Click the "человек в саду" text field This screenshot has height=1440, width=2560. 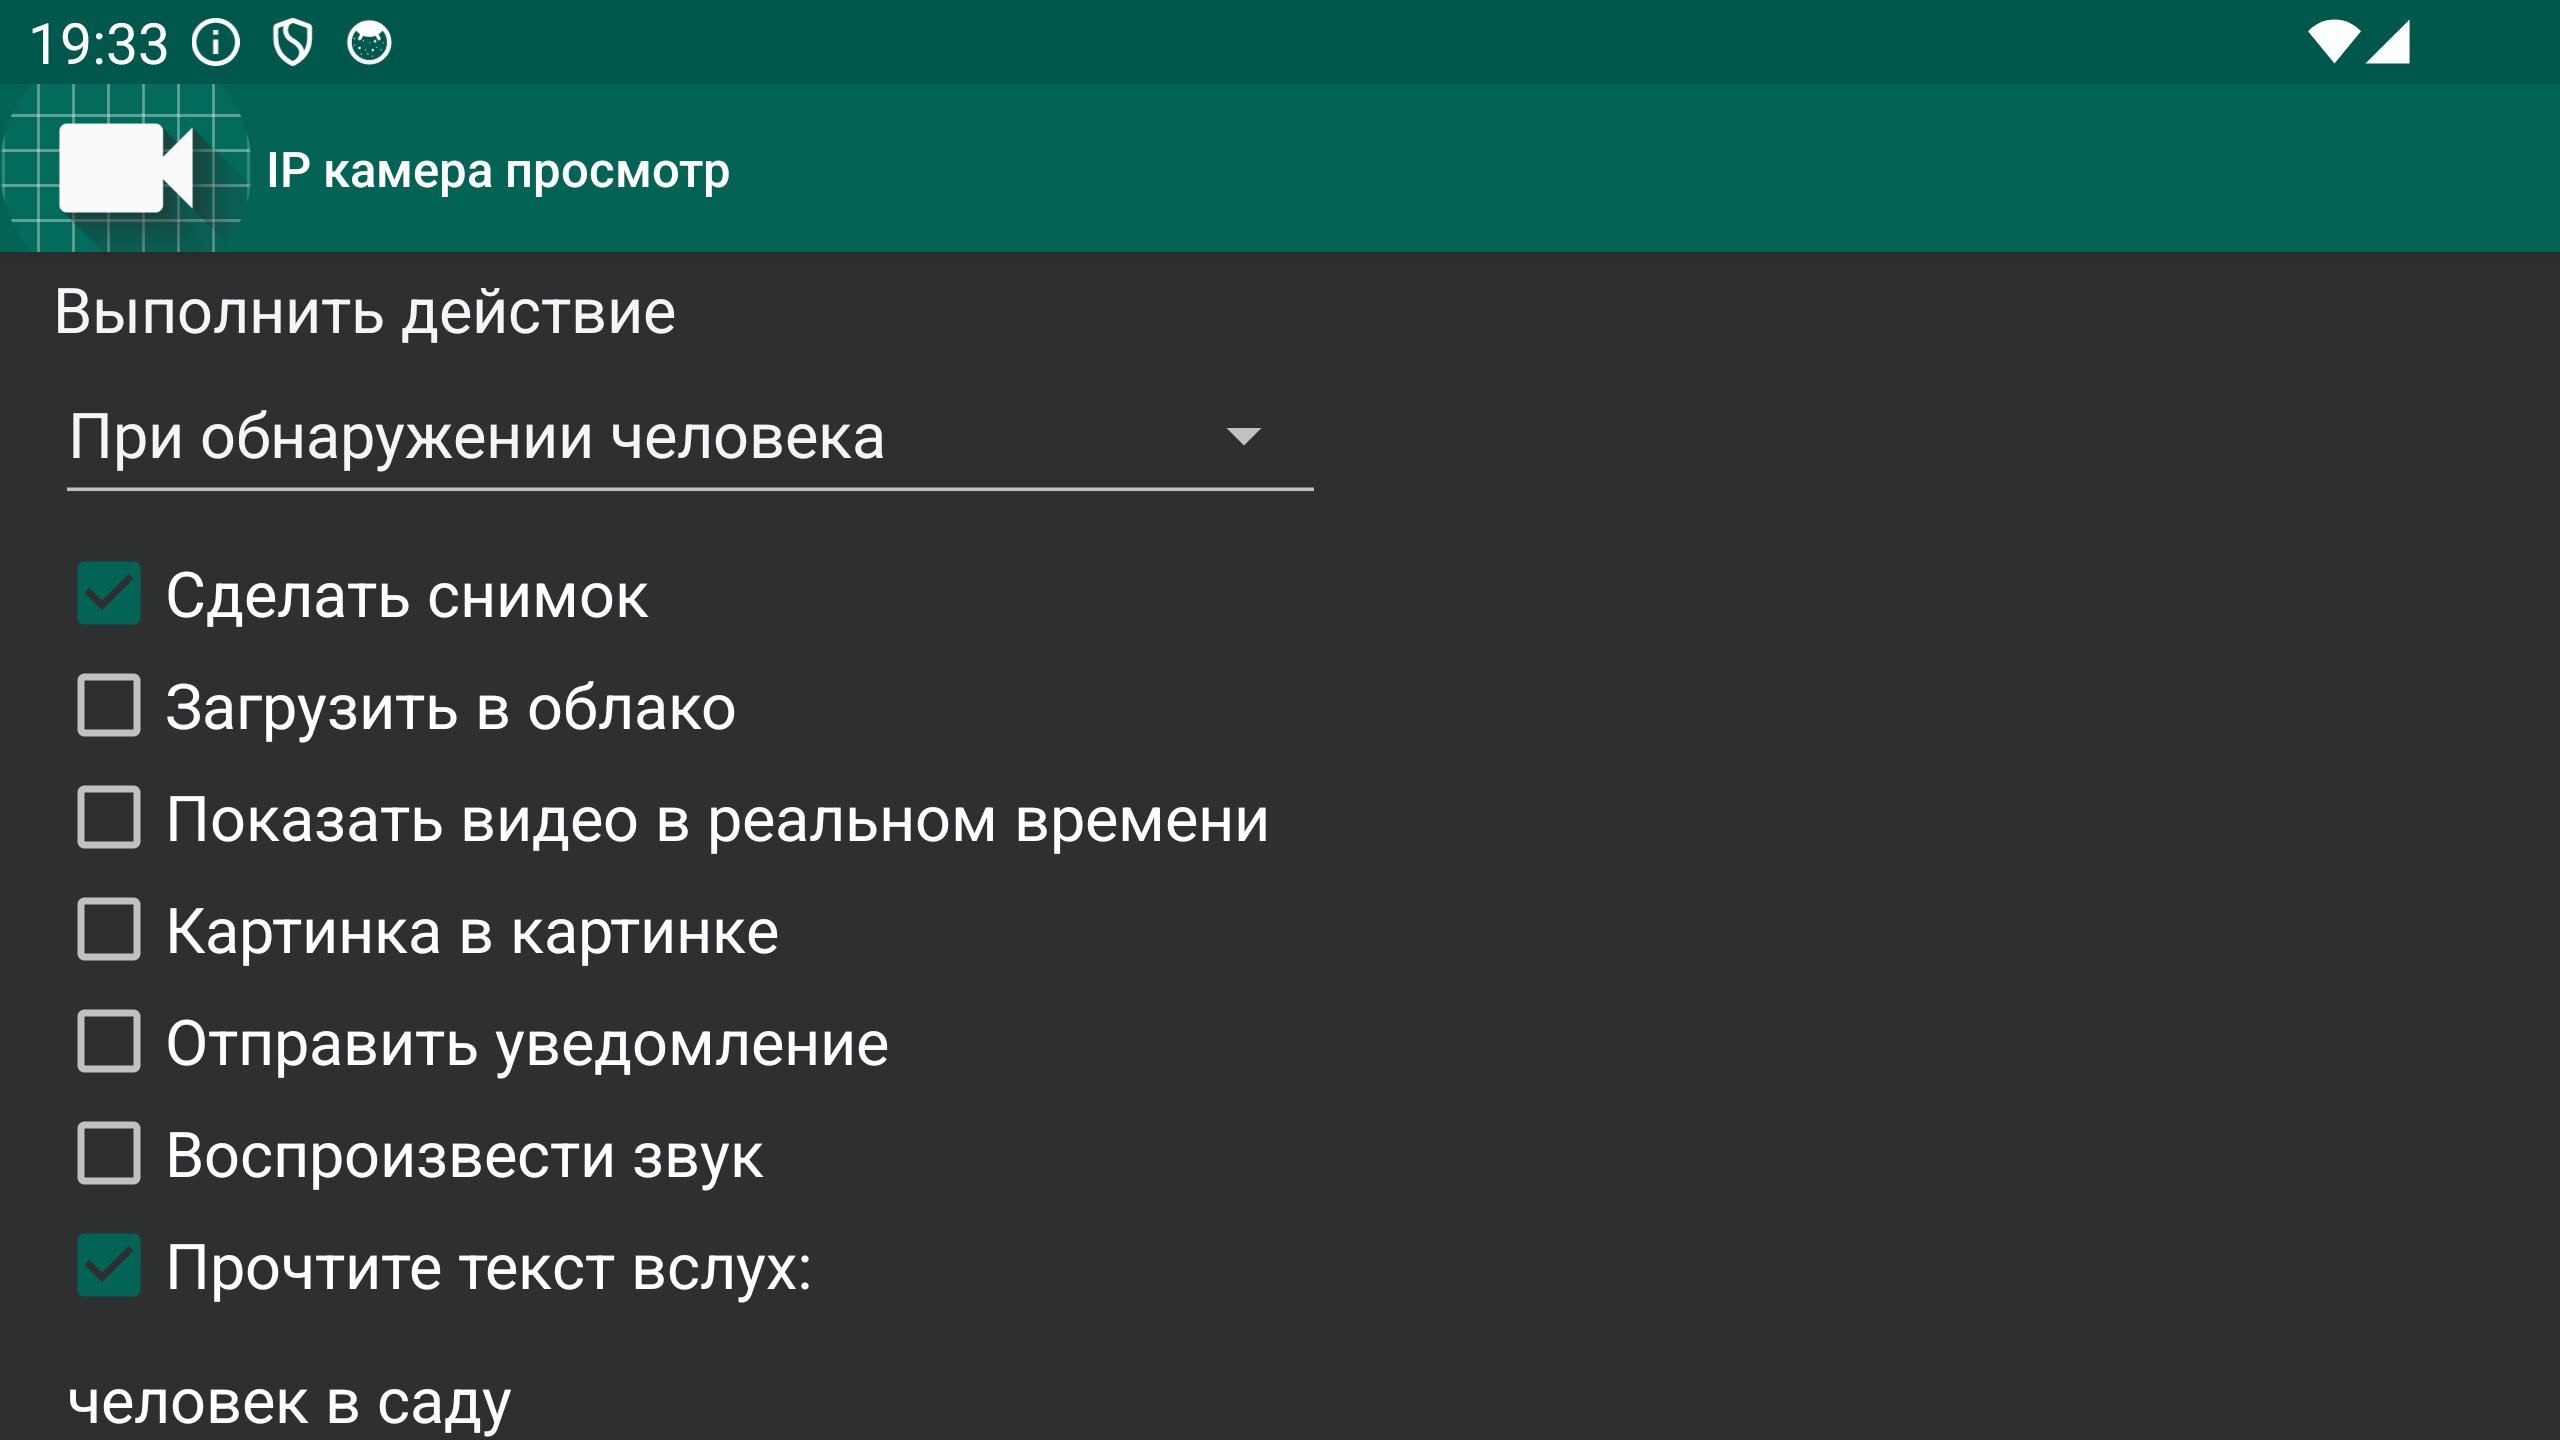click(x=290, y=1402)
